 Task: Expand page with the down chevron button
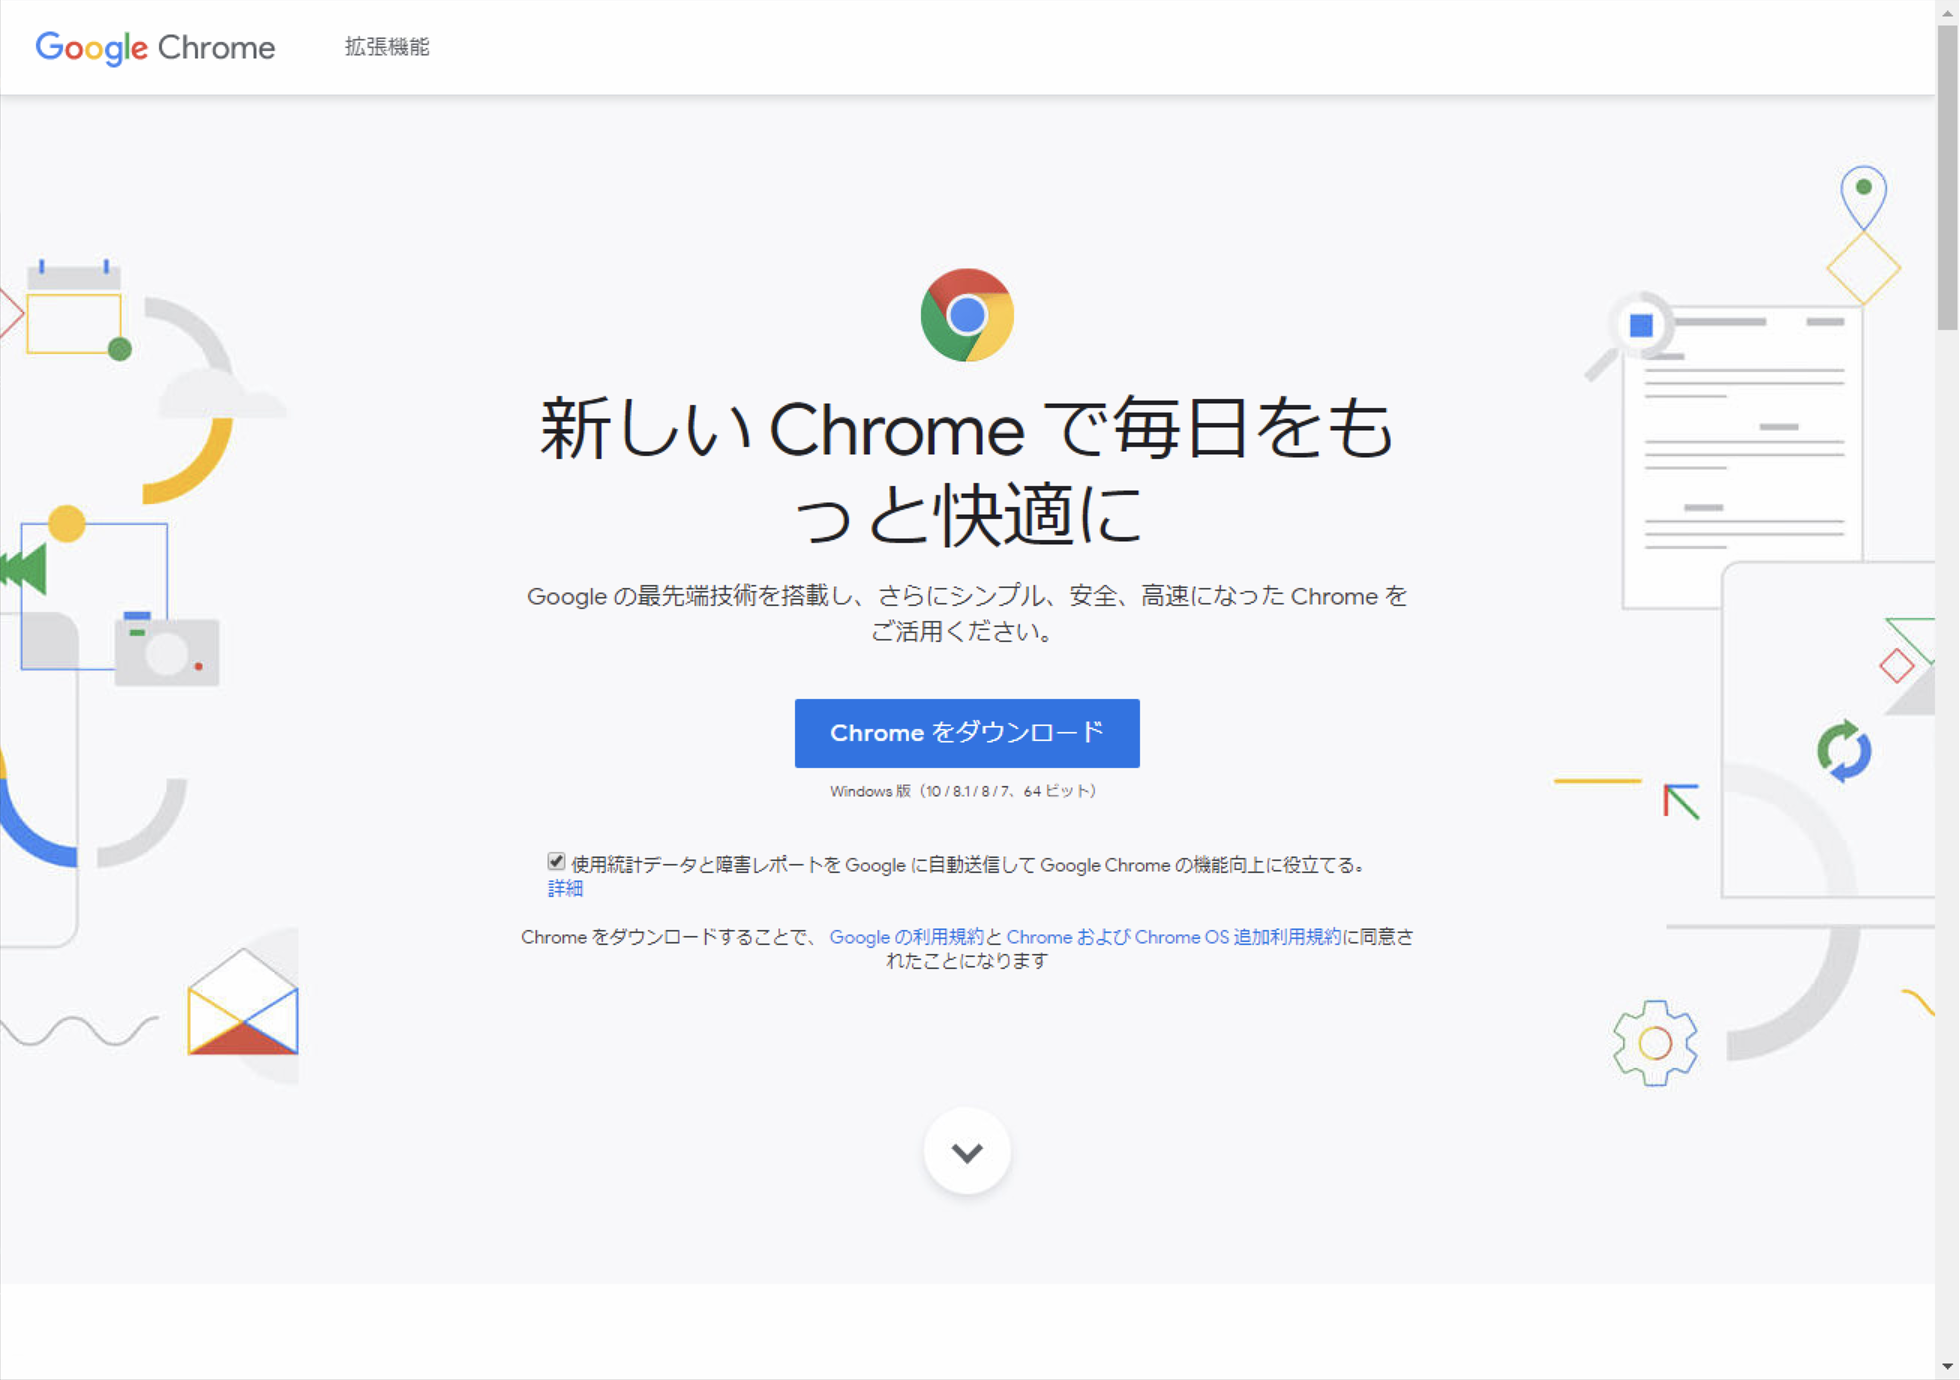tap(967, 1152)
